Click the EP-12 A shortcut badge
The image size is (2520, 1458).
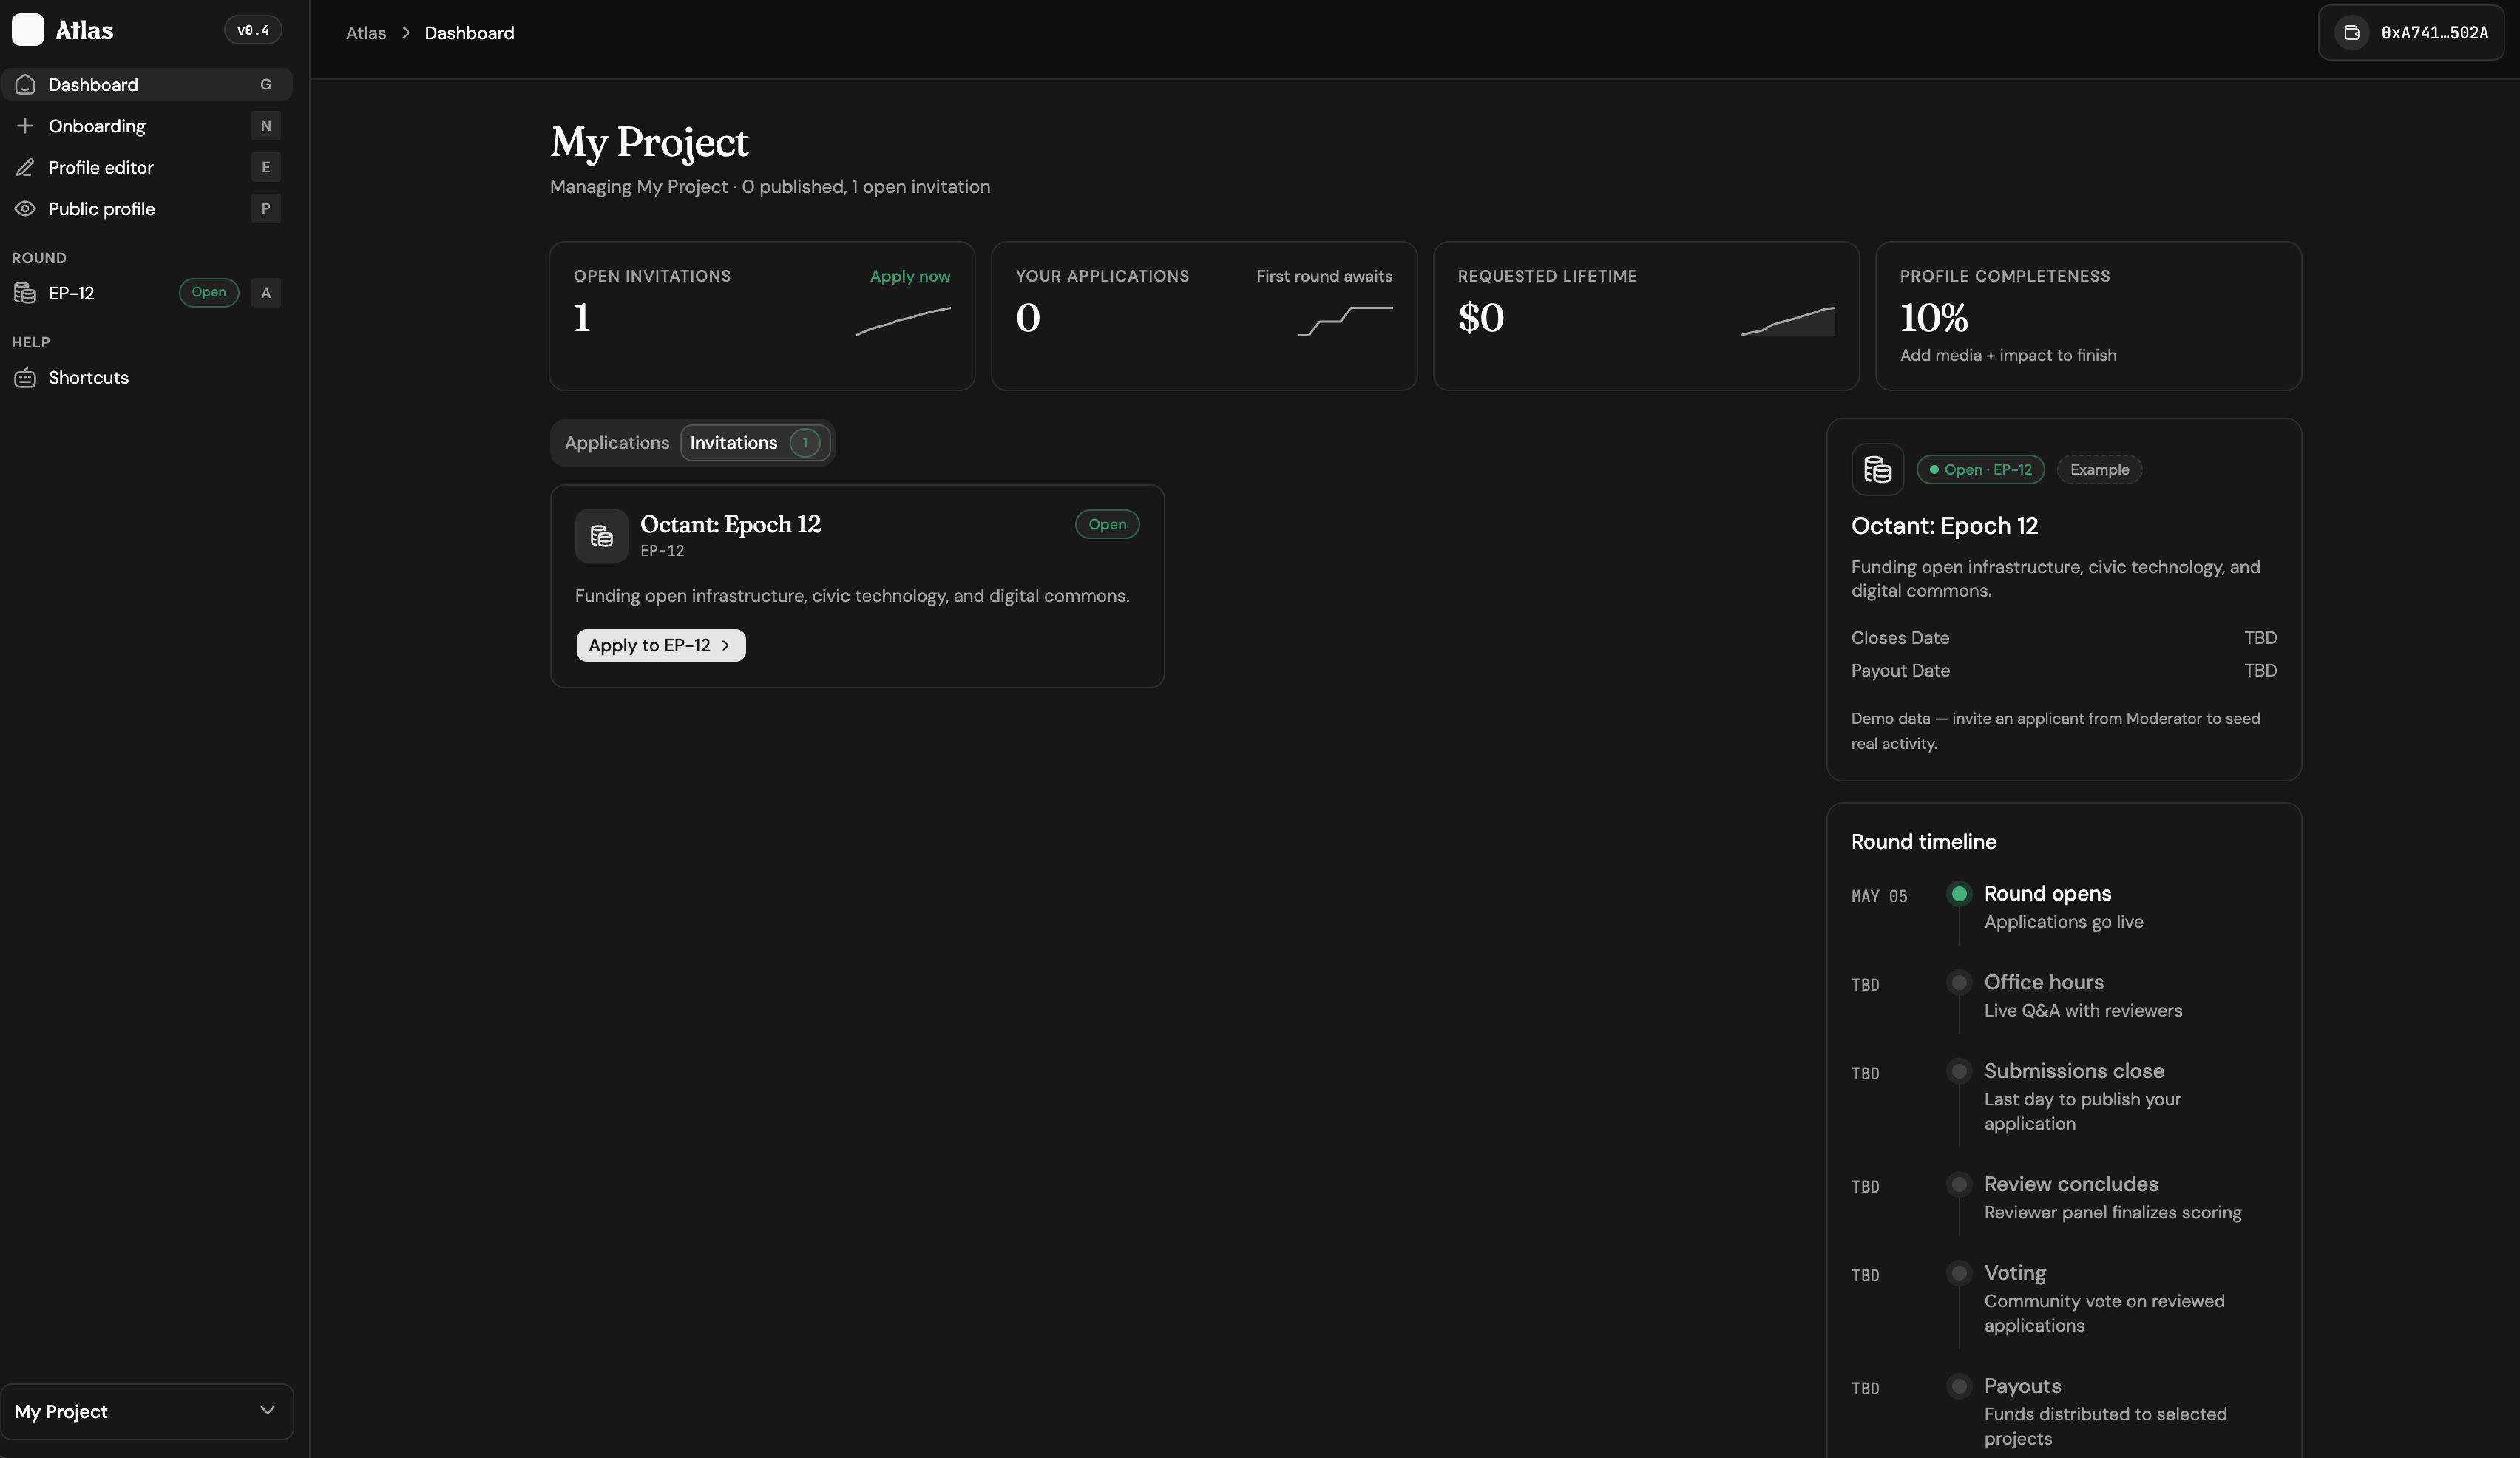coord(266,293)
